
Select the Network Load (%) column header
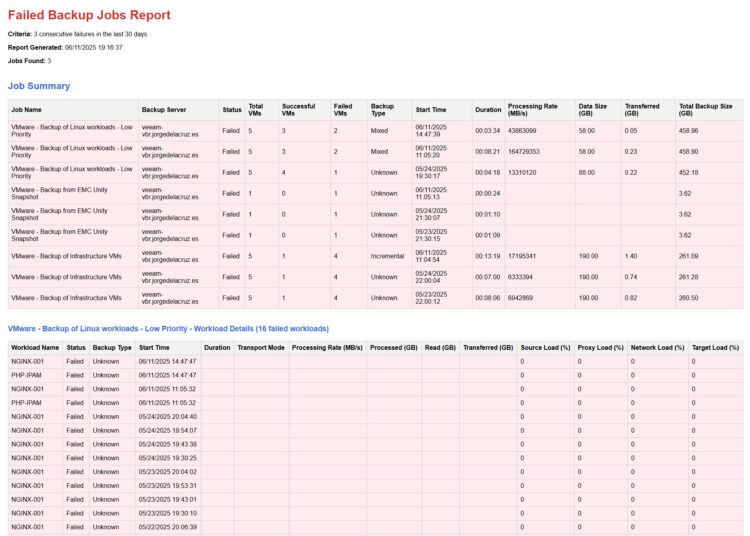point(658,347)
